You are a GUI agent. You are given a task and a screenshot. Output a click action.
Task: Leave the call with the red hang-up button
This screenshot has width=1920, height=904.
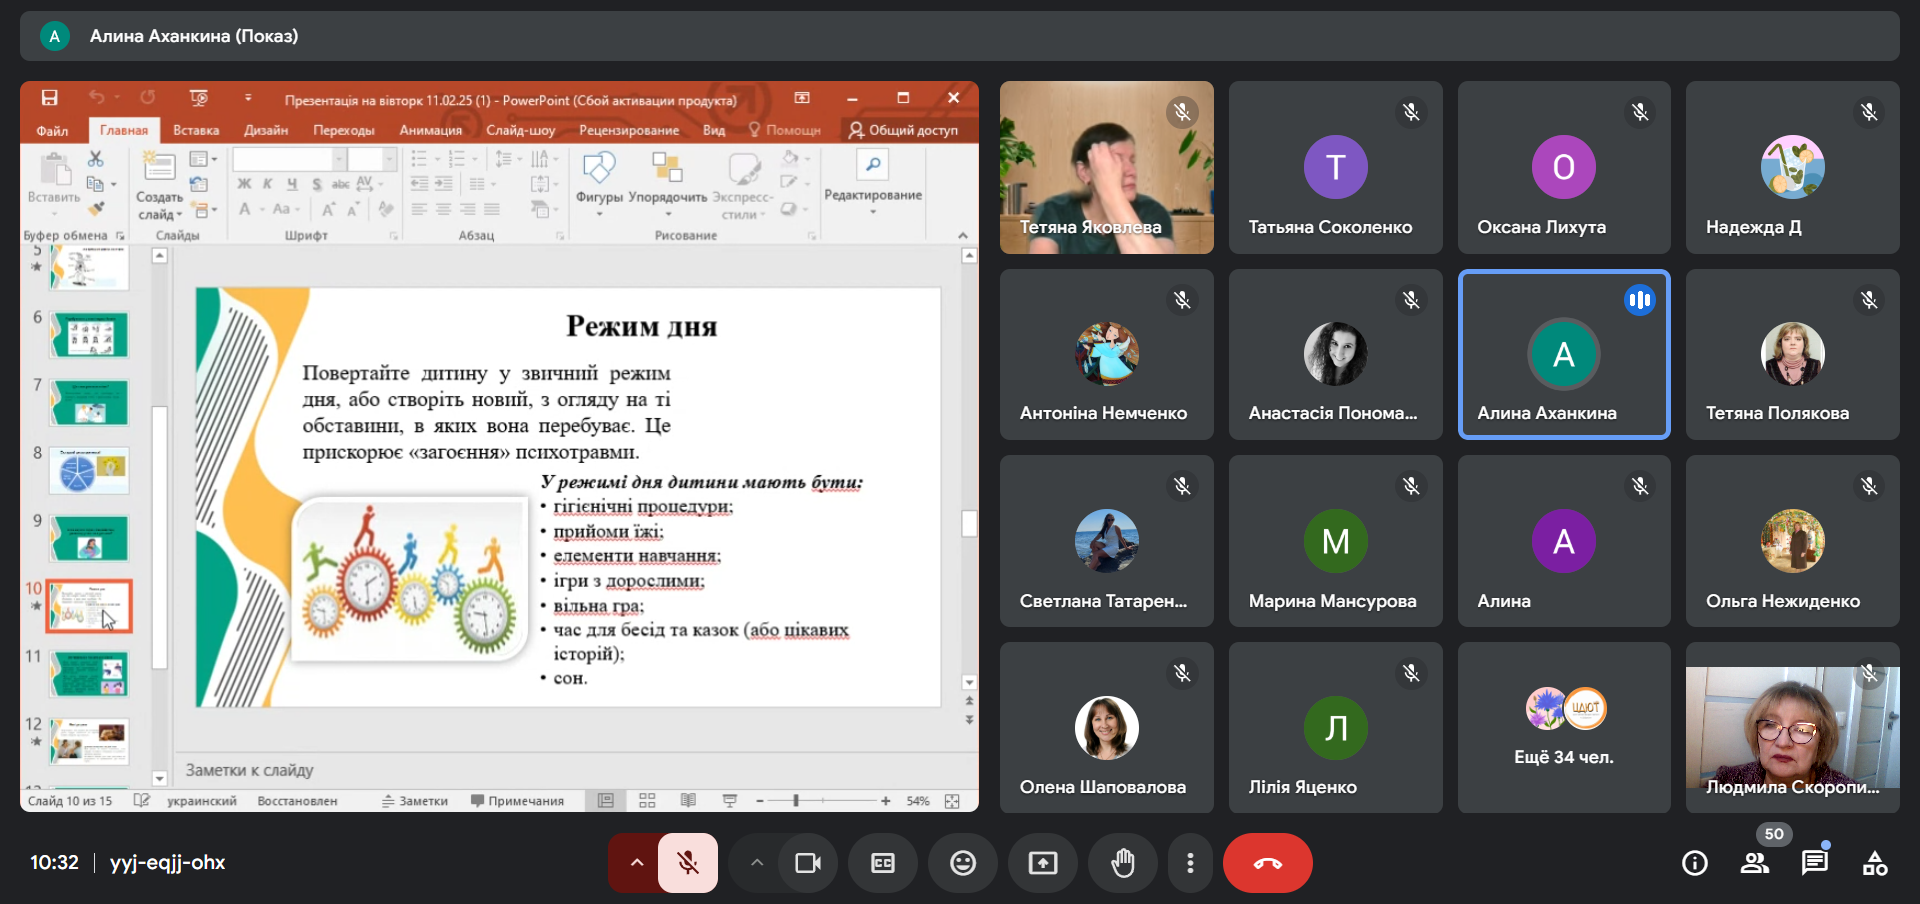[1267, 863]
